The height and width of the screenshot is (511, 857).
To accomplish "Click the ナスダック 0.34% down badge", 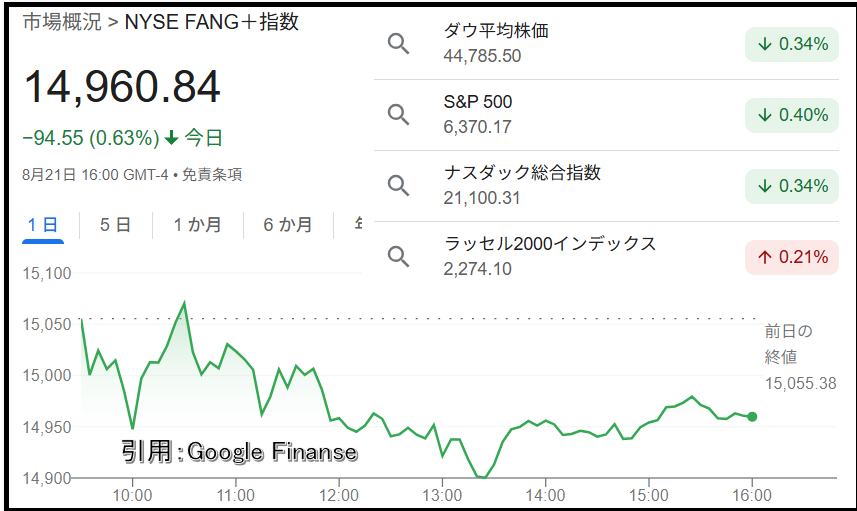I will (x=792, y=186).
